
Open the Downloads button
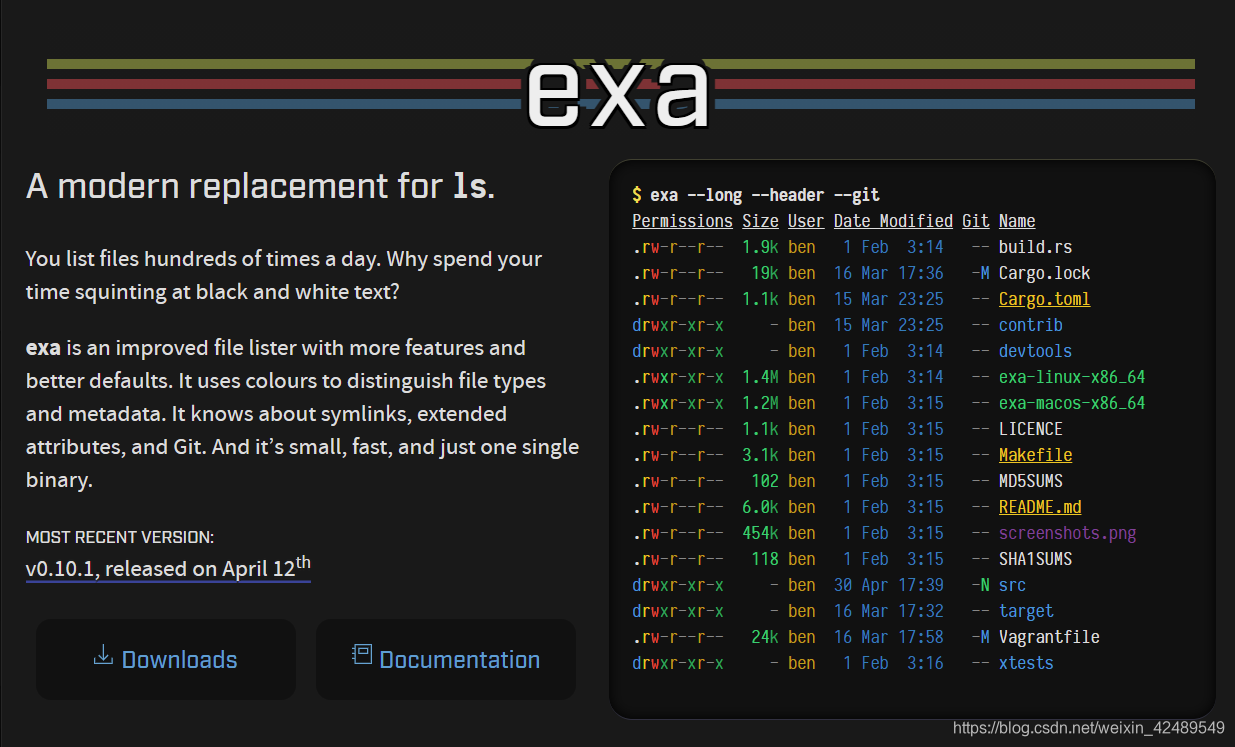coord(166,659)
